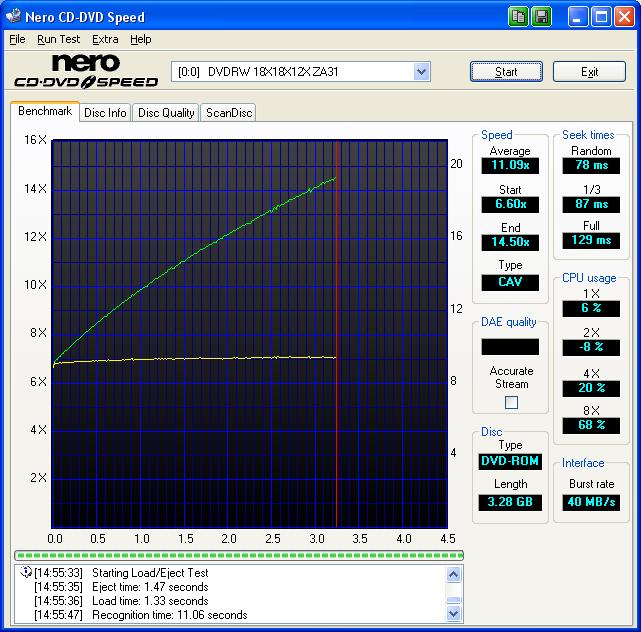This screenshot has width=641, height=632.
Task: Click the log scrollbar thumb
Action: (454, 600)
